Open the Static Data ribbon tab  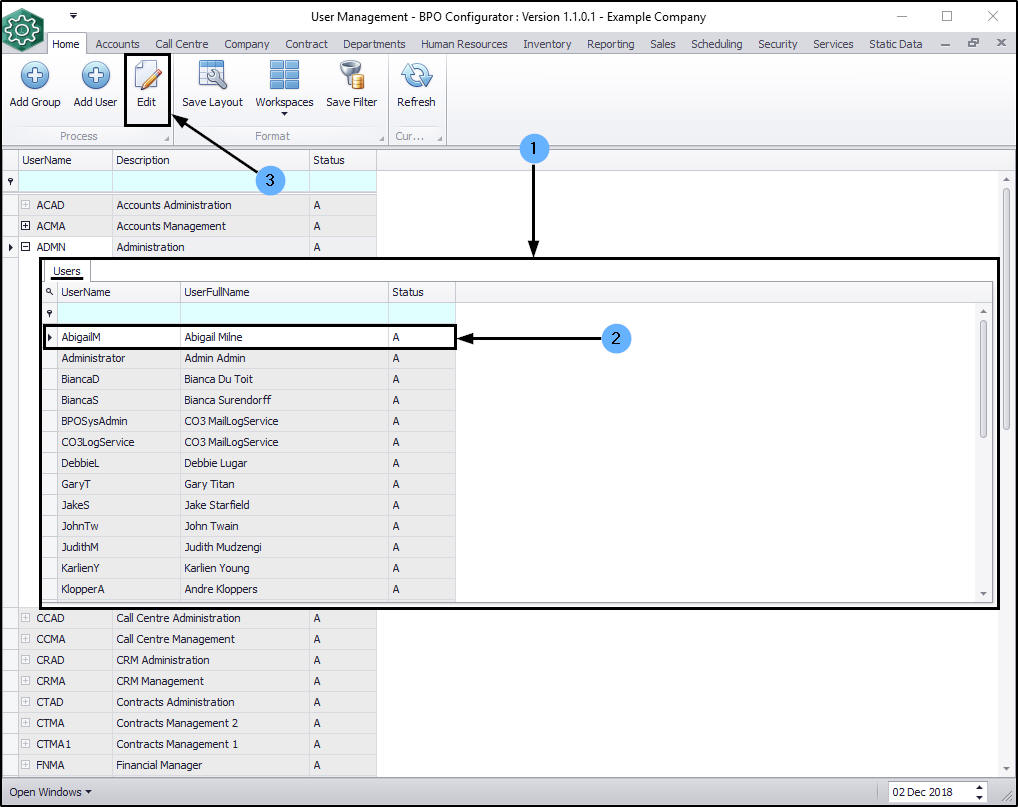895,43
